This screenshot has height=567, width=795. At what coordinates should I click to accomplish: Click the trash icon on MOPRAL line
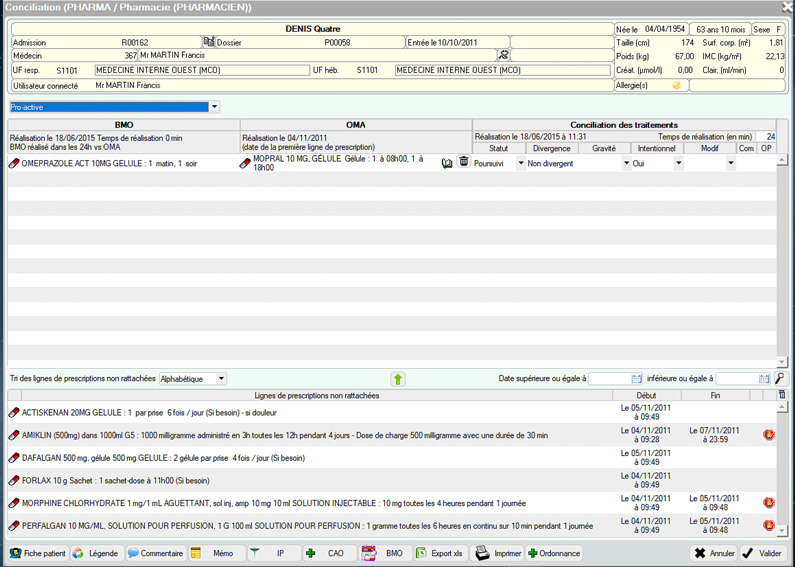464,162
